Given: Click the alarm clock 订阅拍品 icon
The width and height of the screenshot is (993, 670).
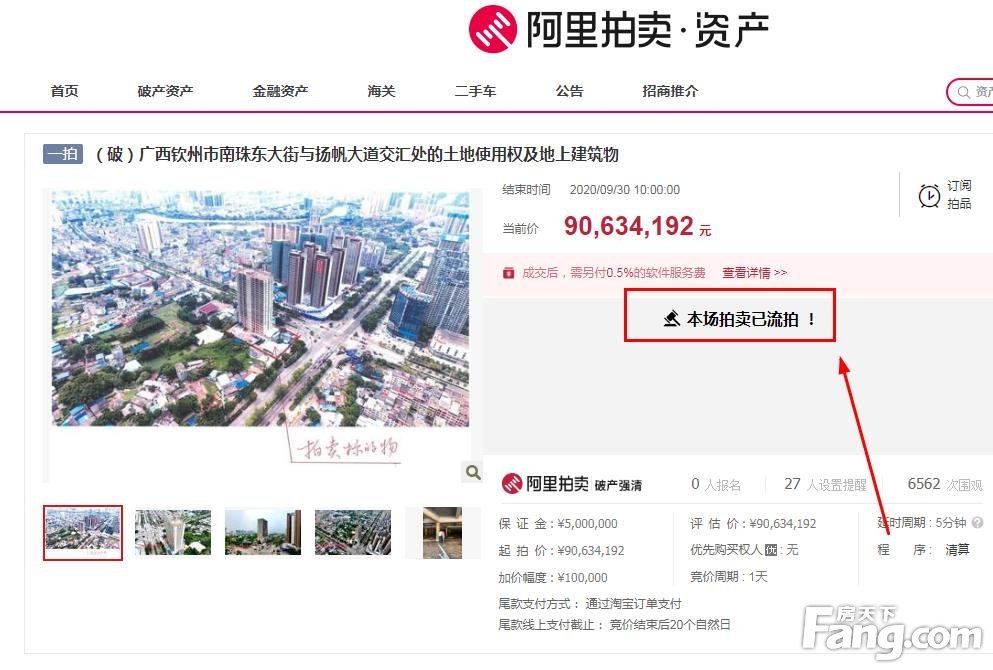Looking at the screenshot, I should pyautogui.click(x=929, y=196).
